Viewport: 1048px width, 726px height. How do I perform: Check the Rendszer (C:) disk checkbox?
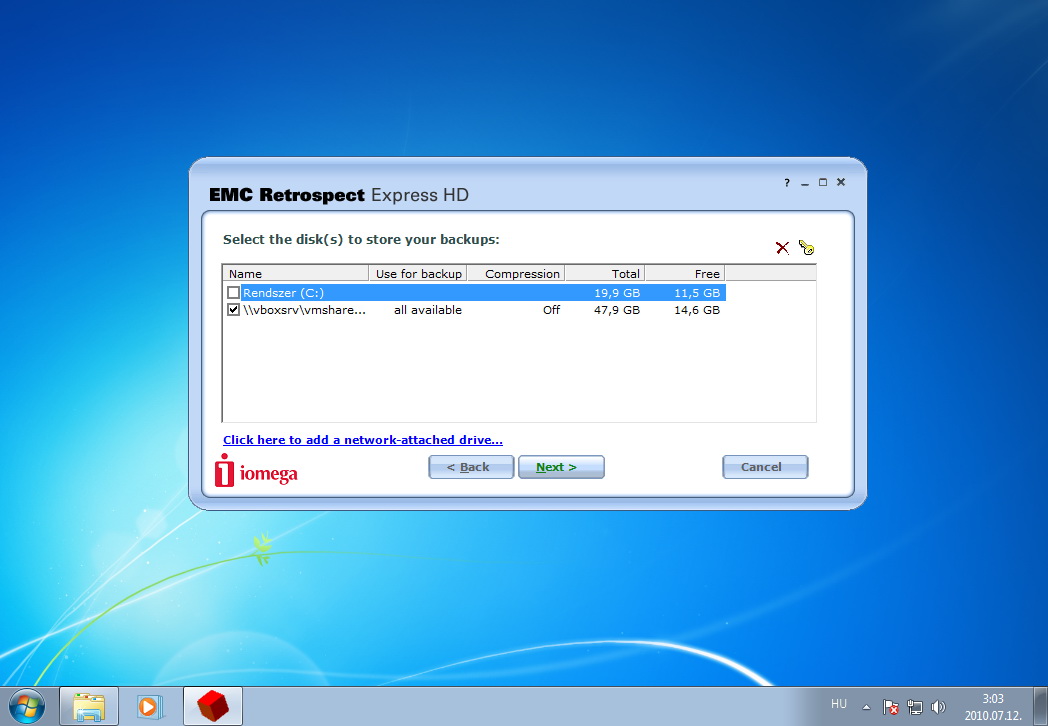pyautogui.click(x=234, y=293)
